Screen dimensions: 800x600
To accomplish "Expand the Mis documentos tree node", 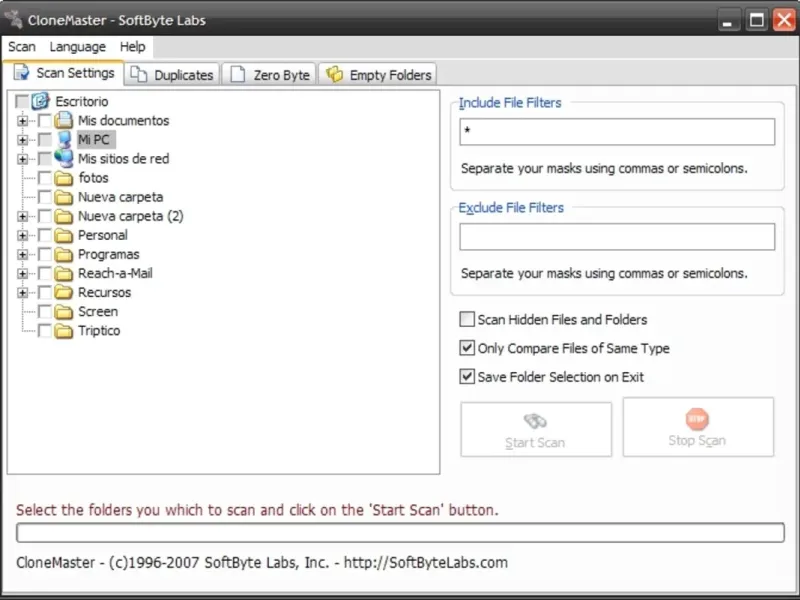I will (x=22, y=121).
